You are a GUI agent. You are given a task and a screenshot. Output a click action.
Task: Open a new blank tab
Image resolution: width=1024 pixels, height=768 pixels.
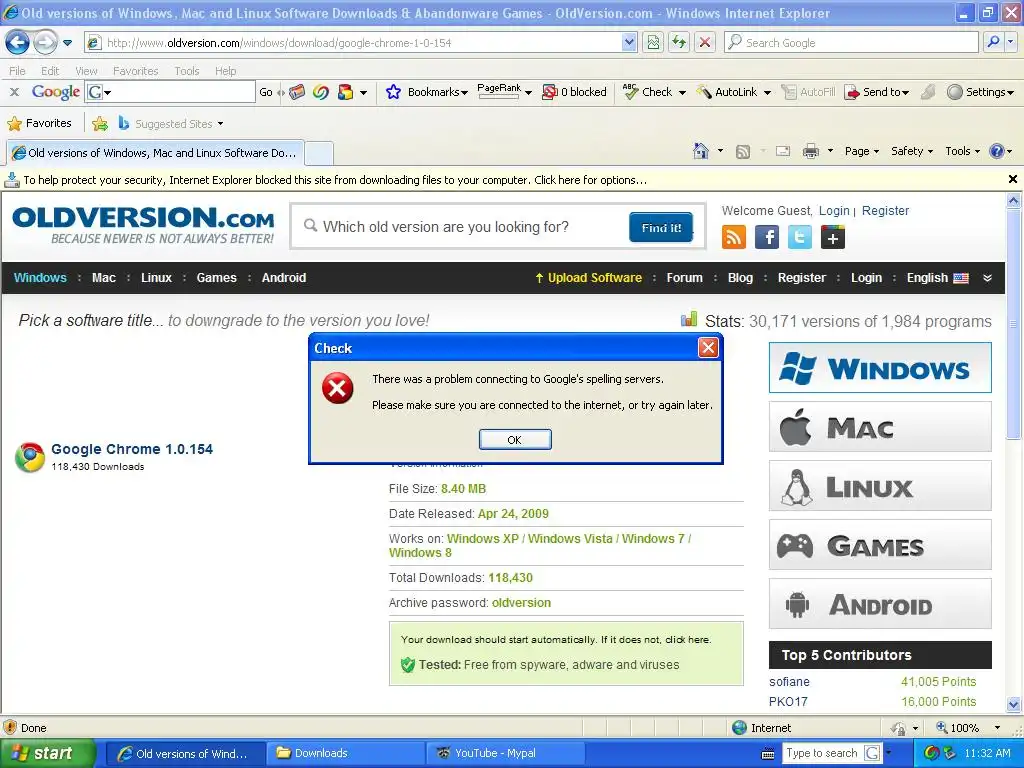pyautogui.click(x=319, y=153)
